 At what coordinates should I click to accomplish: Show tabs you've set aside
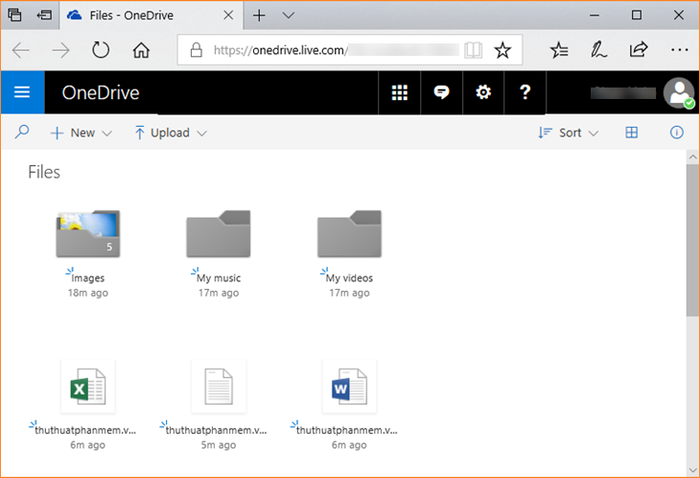14,15
